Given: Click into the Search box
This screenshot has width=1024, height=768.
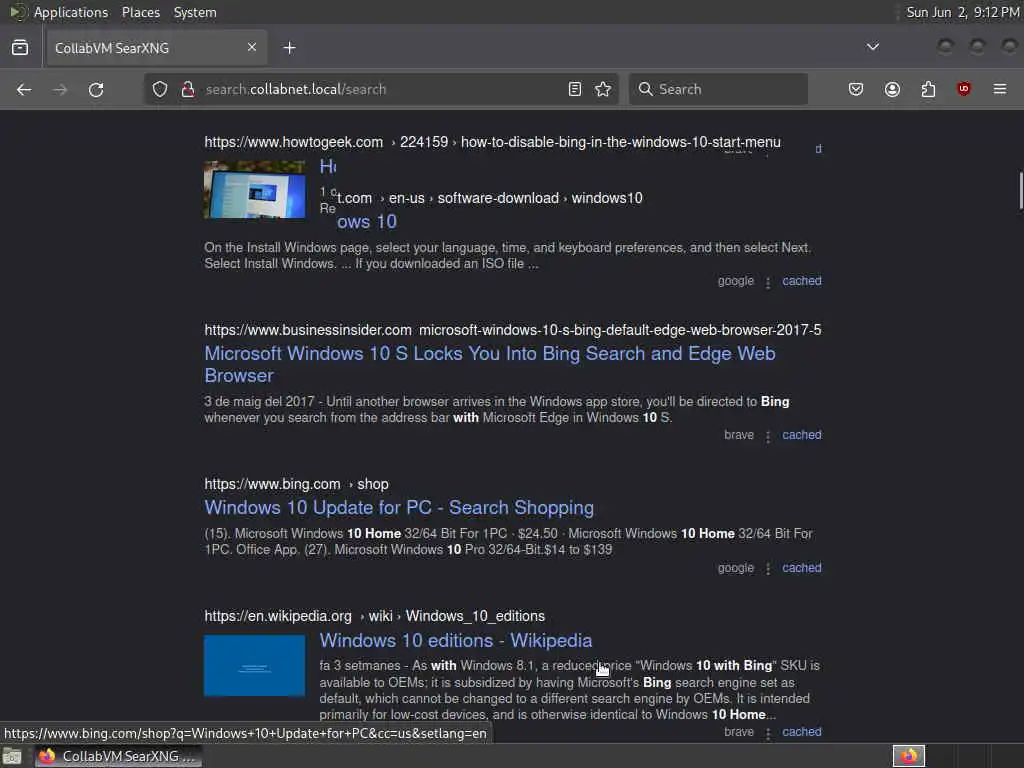Looking at the screenshot, I should pyautogui.click(x=718, y=89).
